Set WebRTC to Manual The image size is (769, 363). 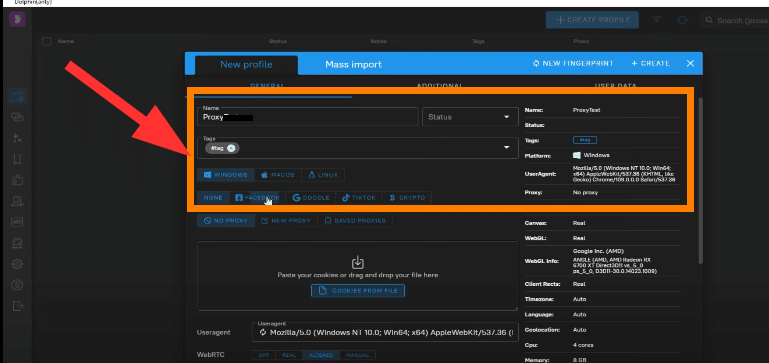358,355
